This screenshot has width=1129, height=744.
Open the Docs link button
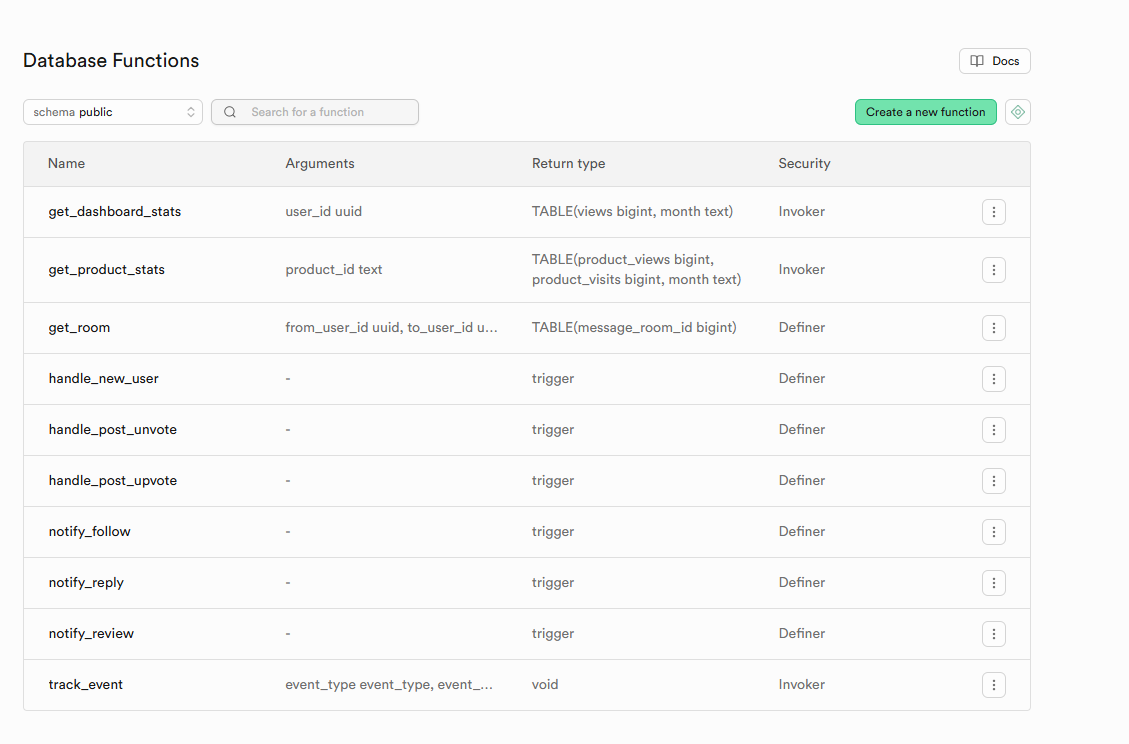click(x=994, y=61)
